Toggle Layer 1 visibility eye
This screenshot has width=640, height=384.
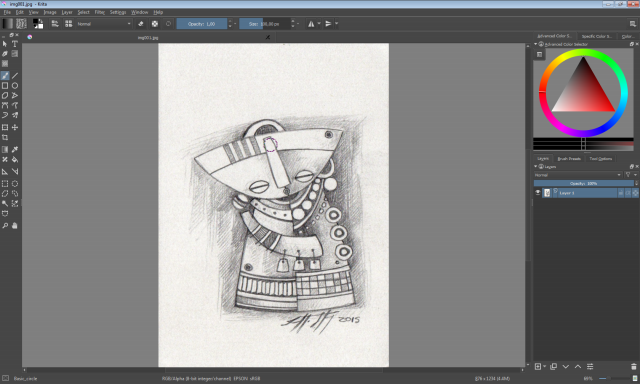[538, 193]
